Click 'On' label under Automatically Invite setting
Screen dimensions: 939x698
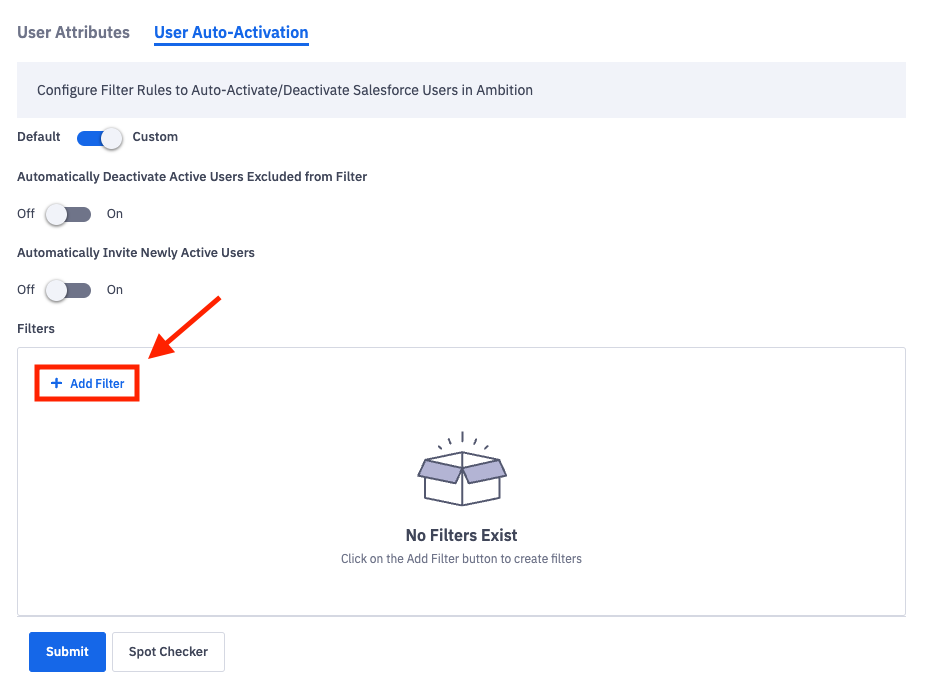(x=115, y=290)
